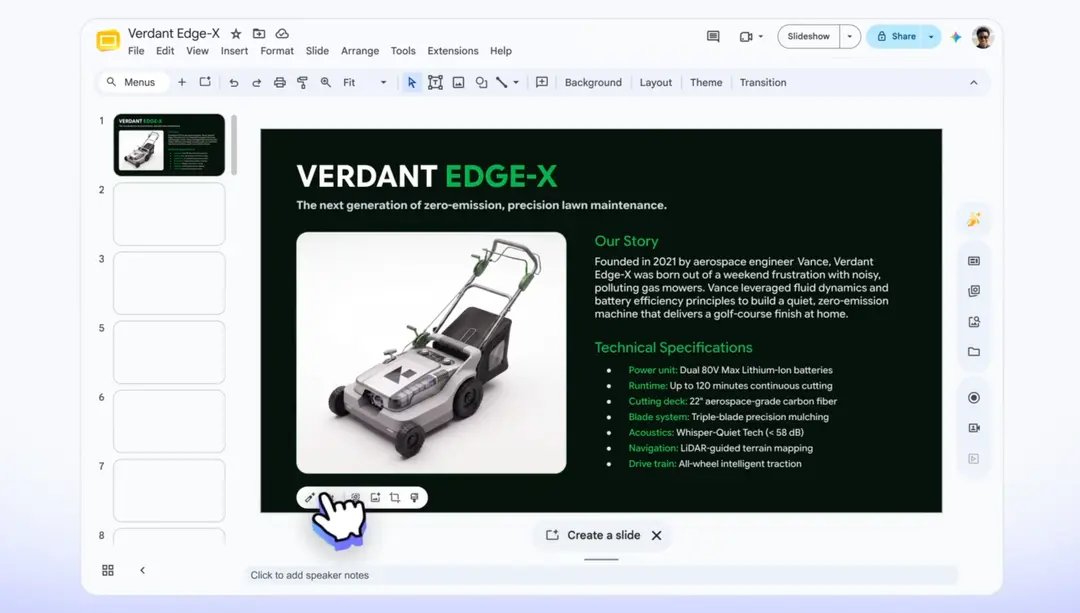The height and width of the screenshot is (613, 1080).
Task: Select slide 1 thumbnail in the filmstrip
Action: 169,145
